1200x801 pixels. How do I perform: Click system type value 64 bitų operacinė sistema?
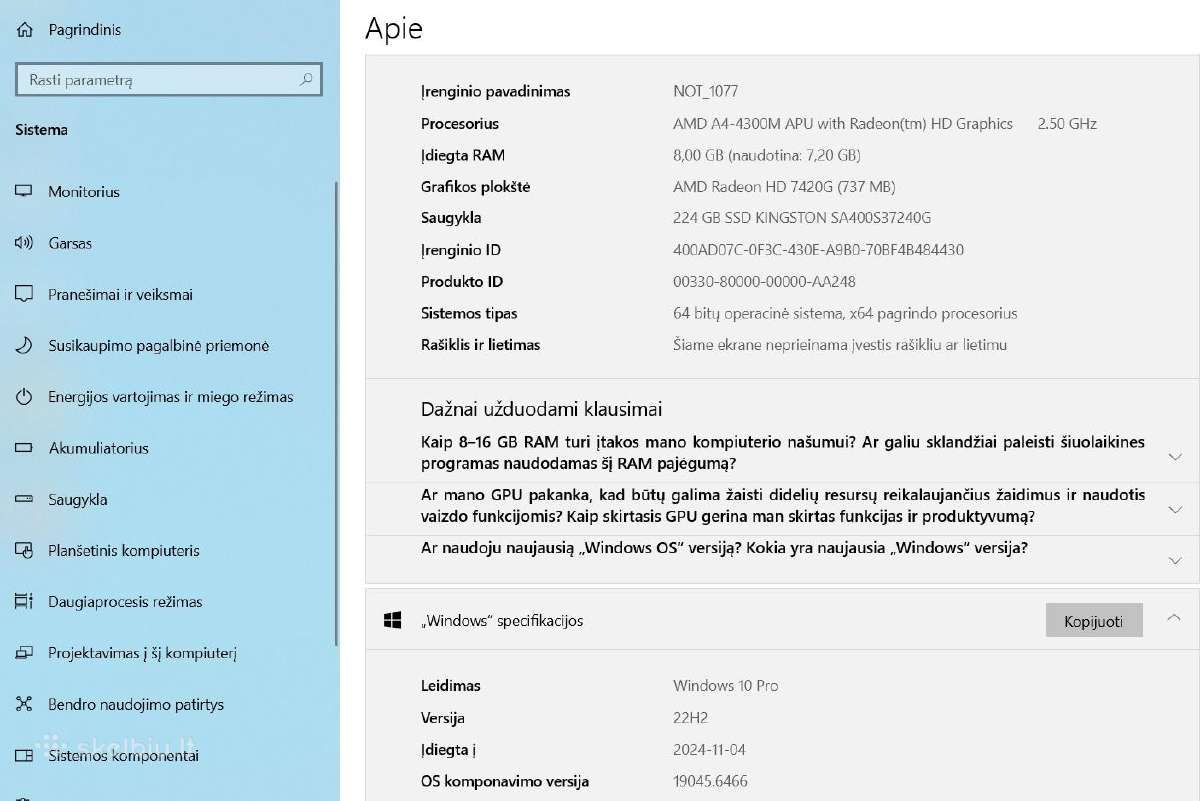845,314
